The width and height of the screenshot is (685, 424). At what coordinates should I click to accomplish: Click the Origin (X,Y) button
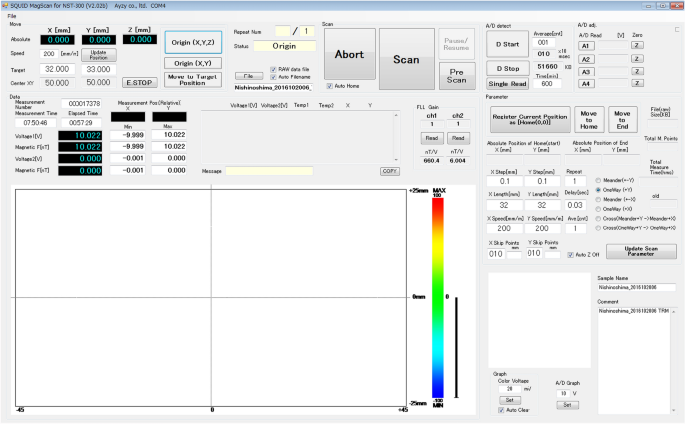(193, 63)
